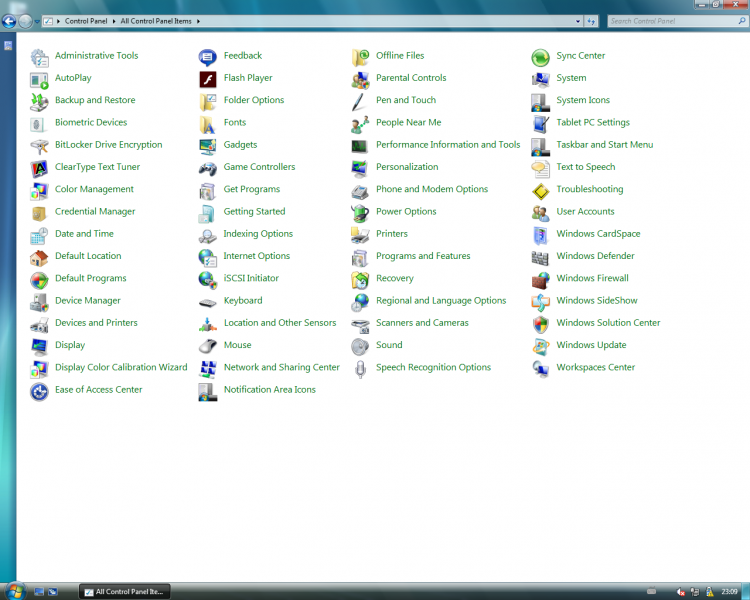Open the Offline Files icon
Screen dimensions: 750x600
coord(360,57)
